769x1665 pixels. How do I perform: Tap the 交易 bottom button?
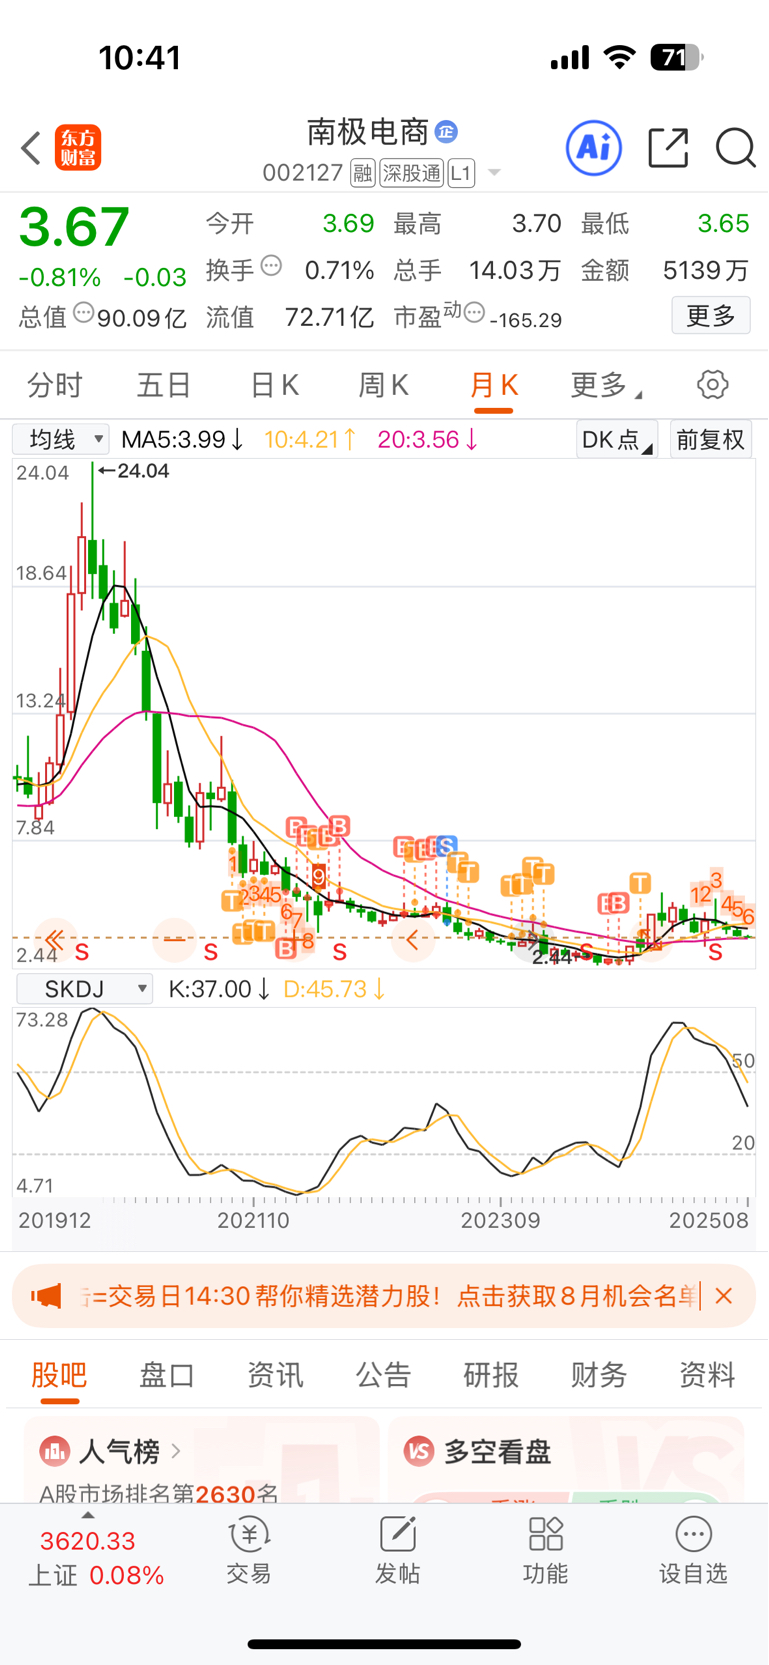tap(249, 1551)
